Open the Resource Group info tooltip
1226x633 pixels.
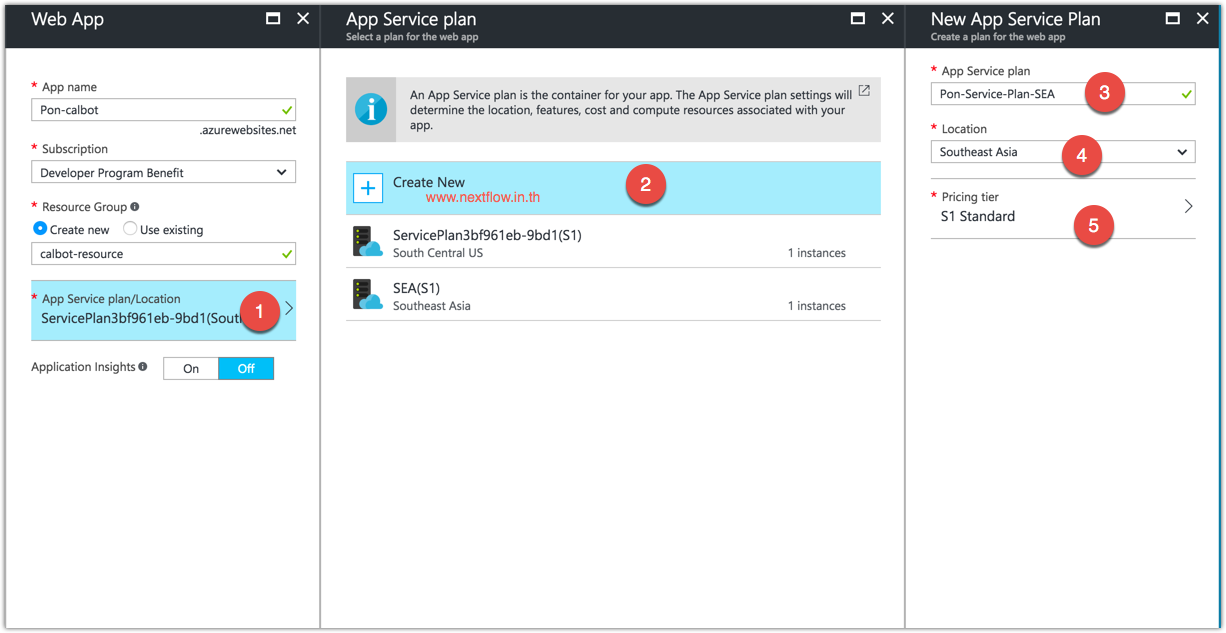[x=135, y=207]
